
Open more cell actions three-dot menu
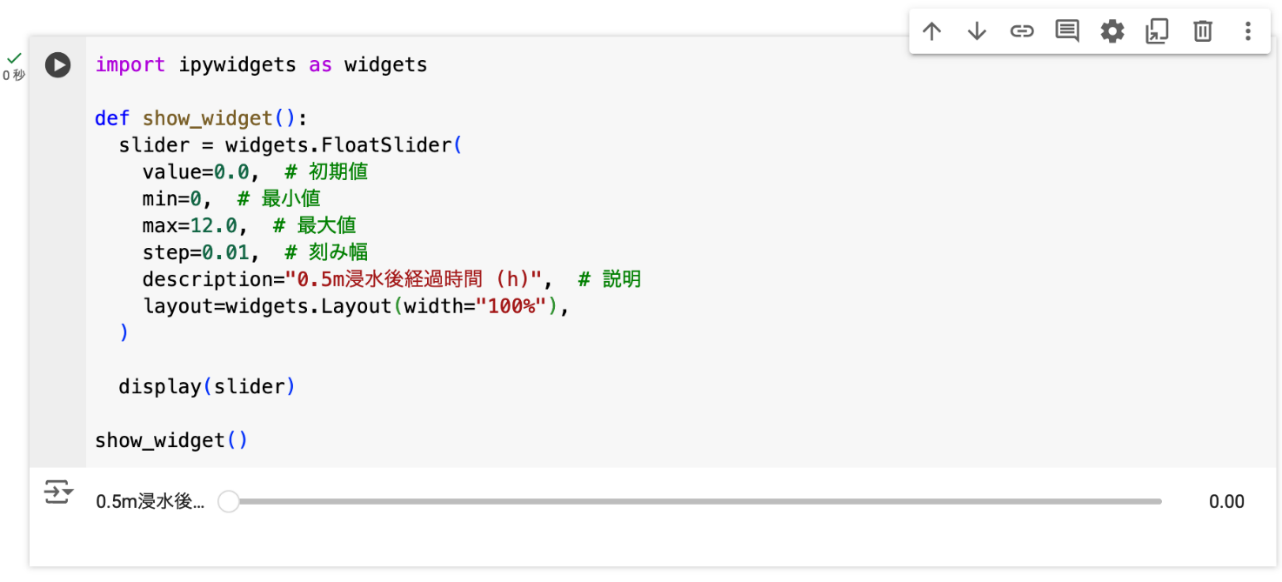pos(1247,32)
